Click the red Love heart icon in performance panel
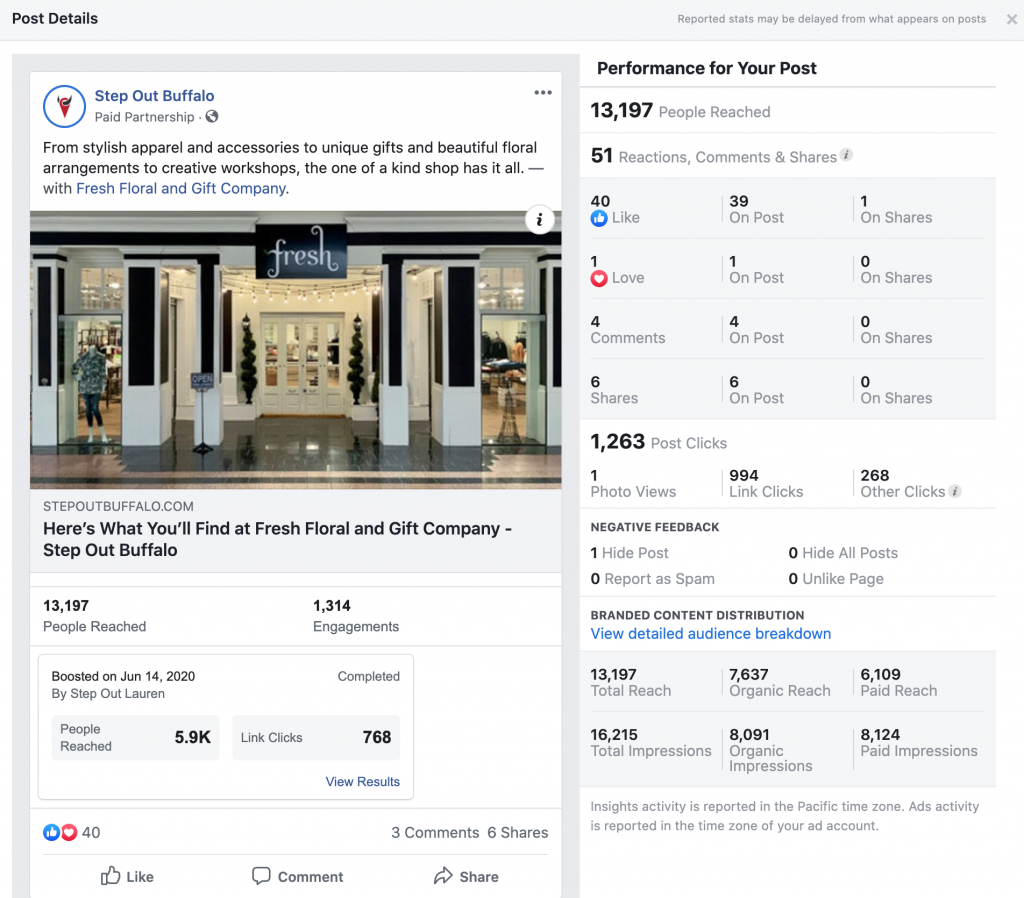 [x=599, y=278]
